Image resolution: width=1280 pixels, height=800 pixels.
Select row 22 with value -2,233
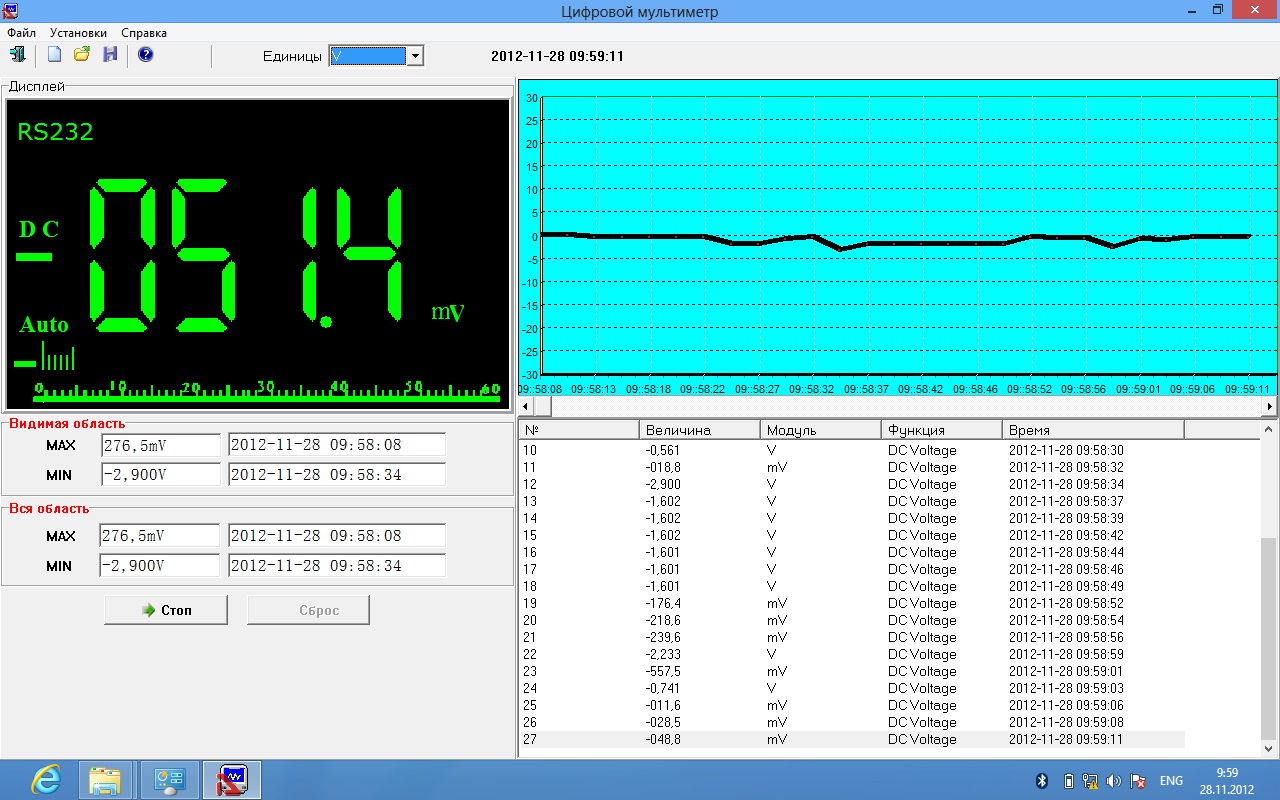(x=852, y=654)
